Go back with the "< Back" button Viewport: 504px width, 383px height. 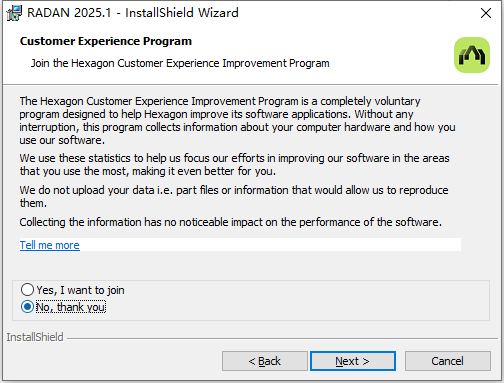tap(265, 361)
